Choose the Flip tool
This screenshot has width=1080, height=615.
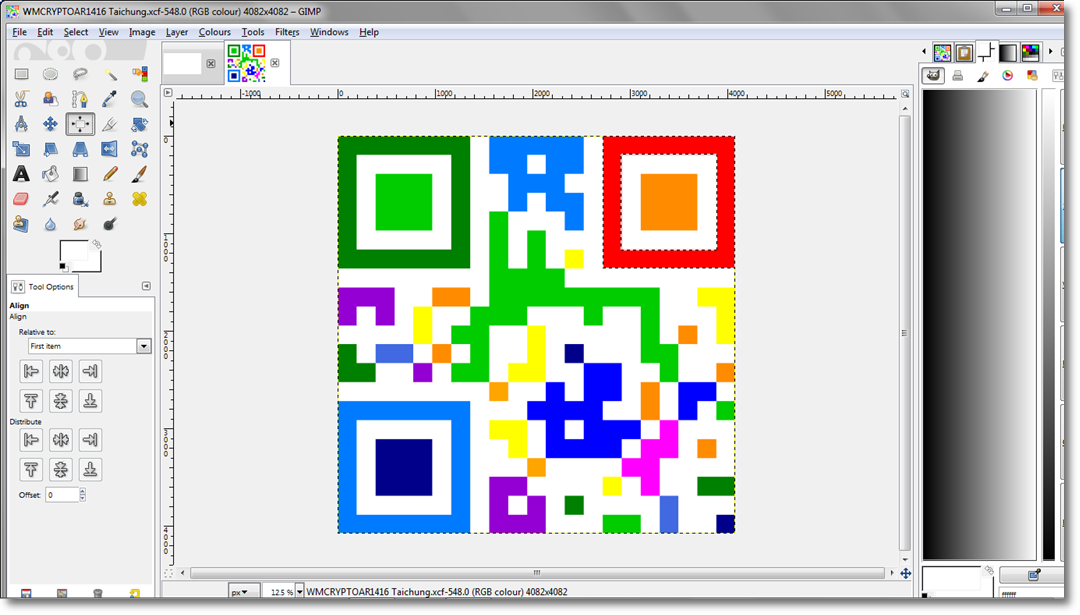click(x=110, y=149)
